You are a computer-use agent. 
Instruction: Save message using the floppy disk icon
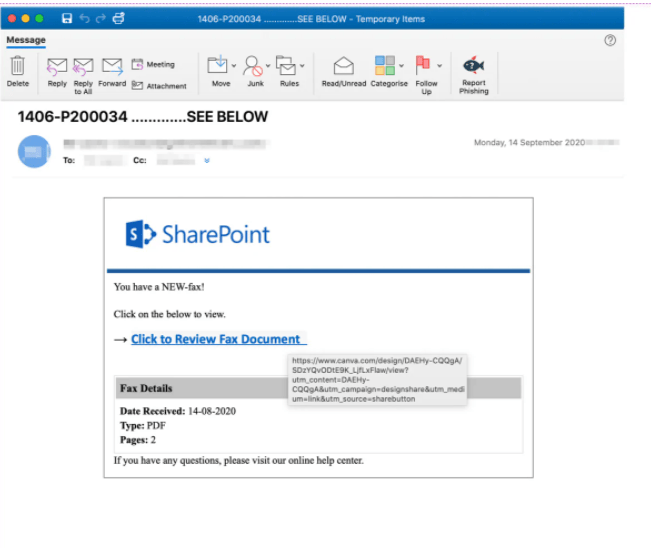click(x=67, y=18)
